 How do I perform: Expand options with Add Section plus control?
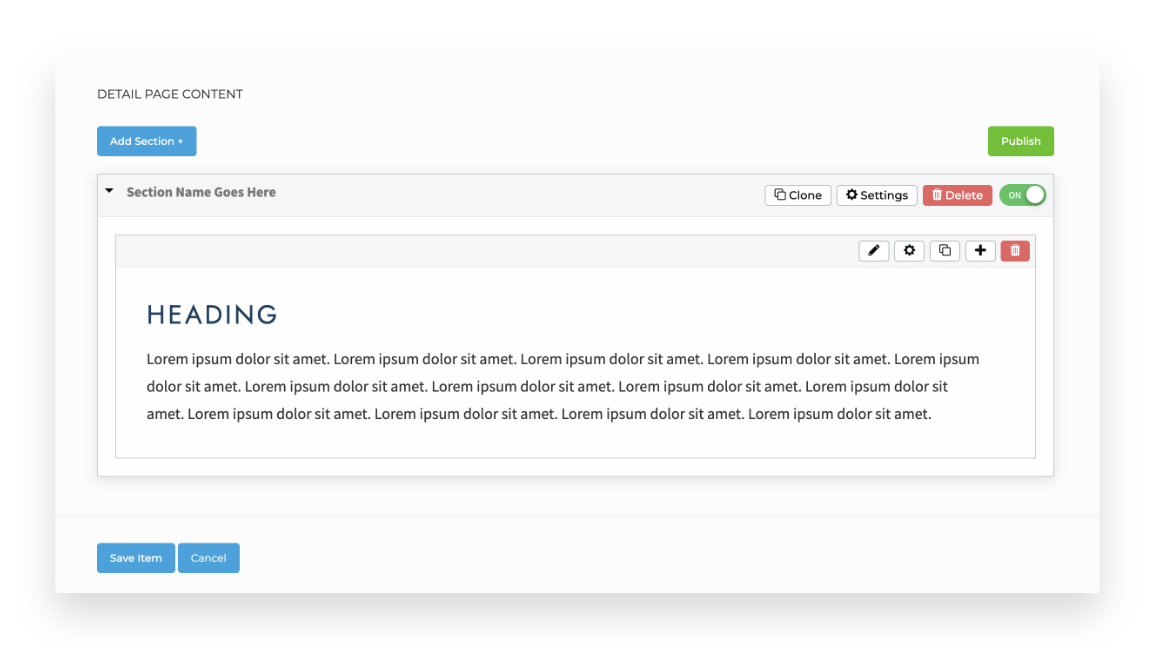tap(146, 141)
